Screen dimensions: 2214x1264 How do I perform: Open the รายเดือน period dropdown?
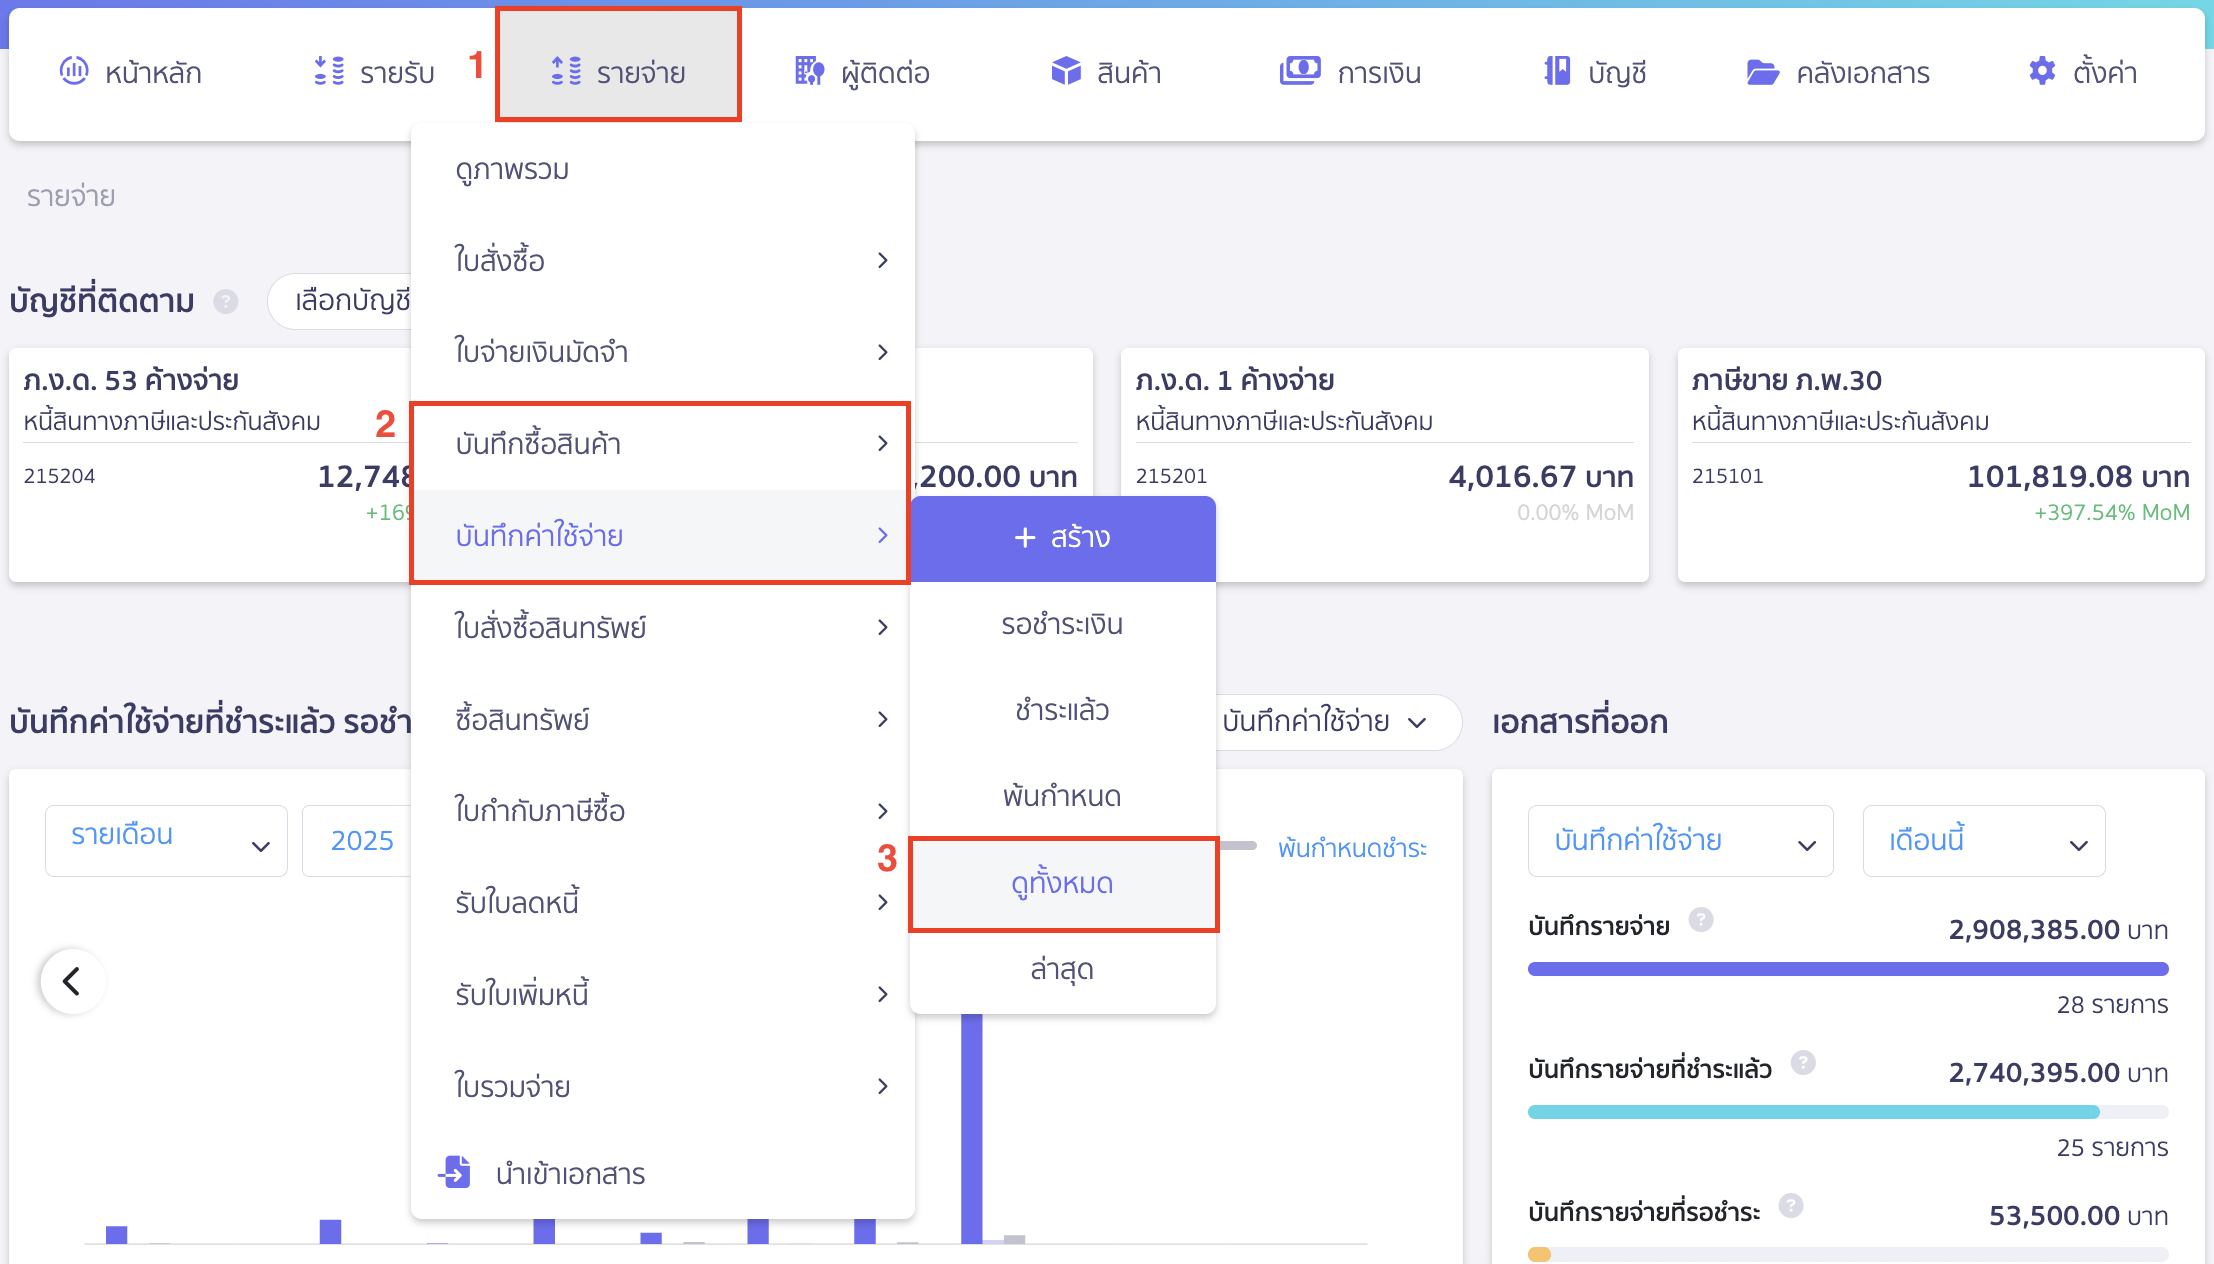click(165, 840)
